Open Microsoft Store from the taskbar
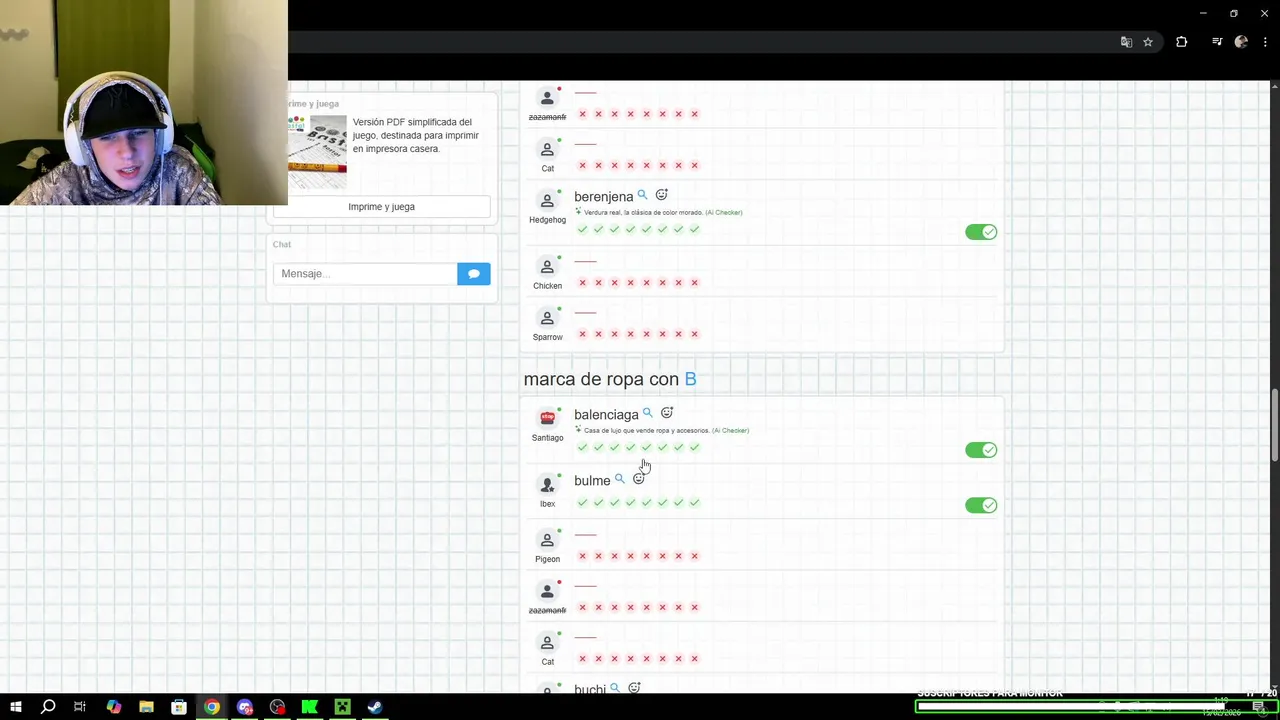Image resolution: width=1280 pixels, height=720 pixels. 179,707
